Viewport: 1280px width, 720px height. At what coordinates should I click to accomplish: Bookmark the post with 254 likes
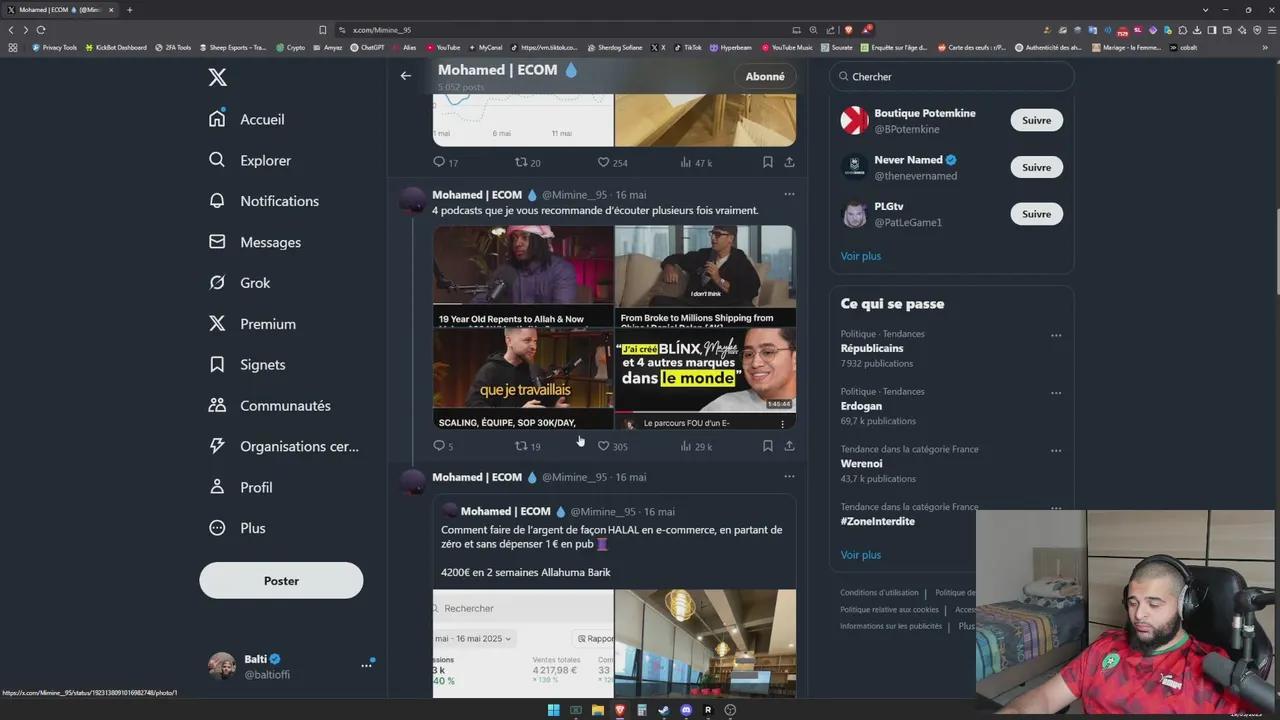[767, 162]
